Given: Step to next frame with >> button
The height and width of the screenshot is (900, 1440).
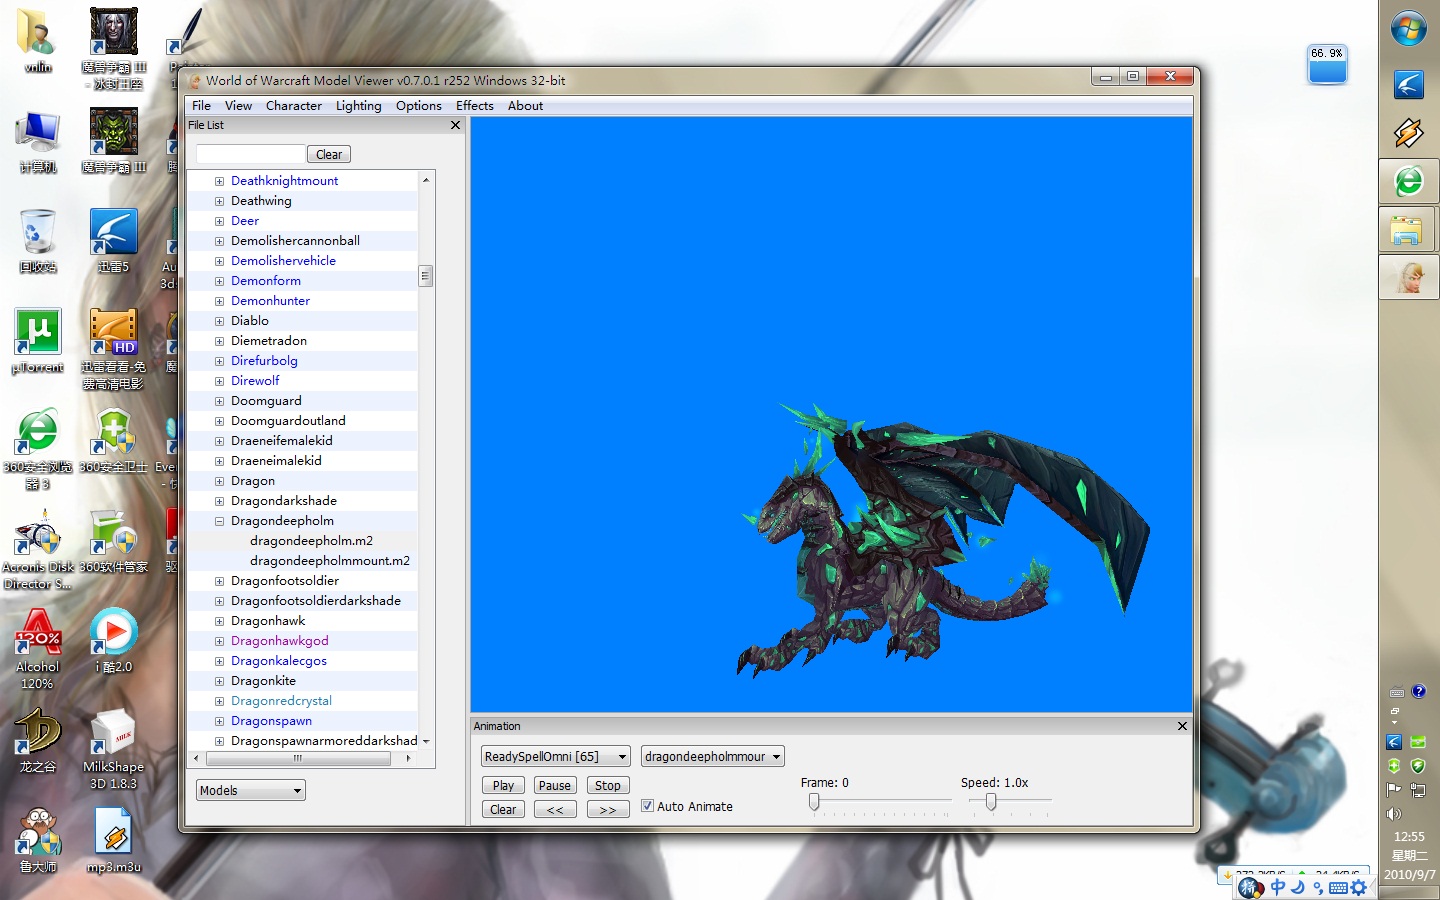Looking at the screenshot, I should [x=608, y=809].
